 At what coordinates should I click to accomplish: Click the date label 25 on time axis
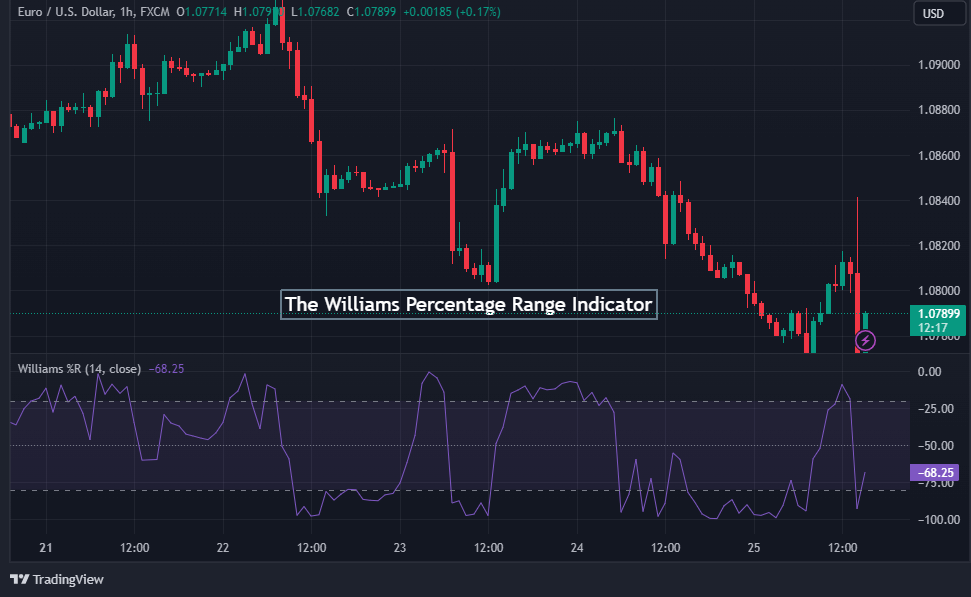[x=754, y=547]
